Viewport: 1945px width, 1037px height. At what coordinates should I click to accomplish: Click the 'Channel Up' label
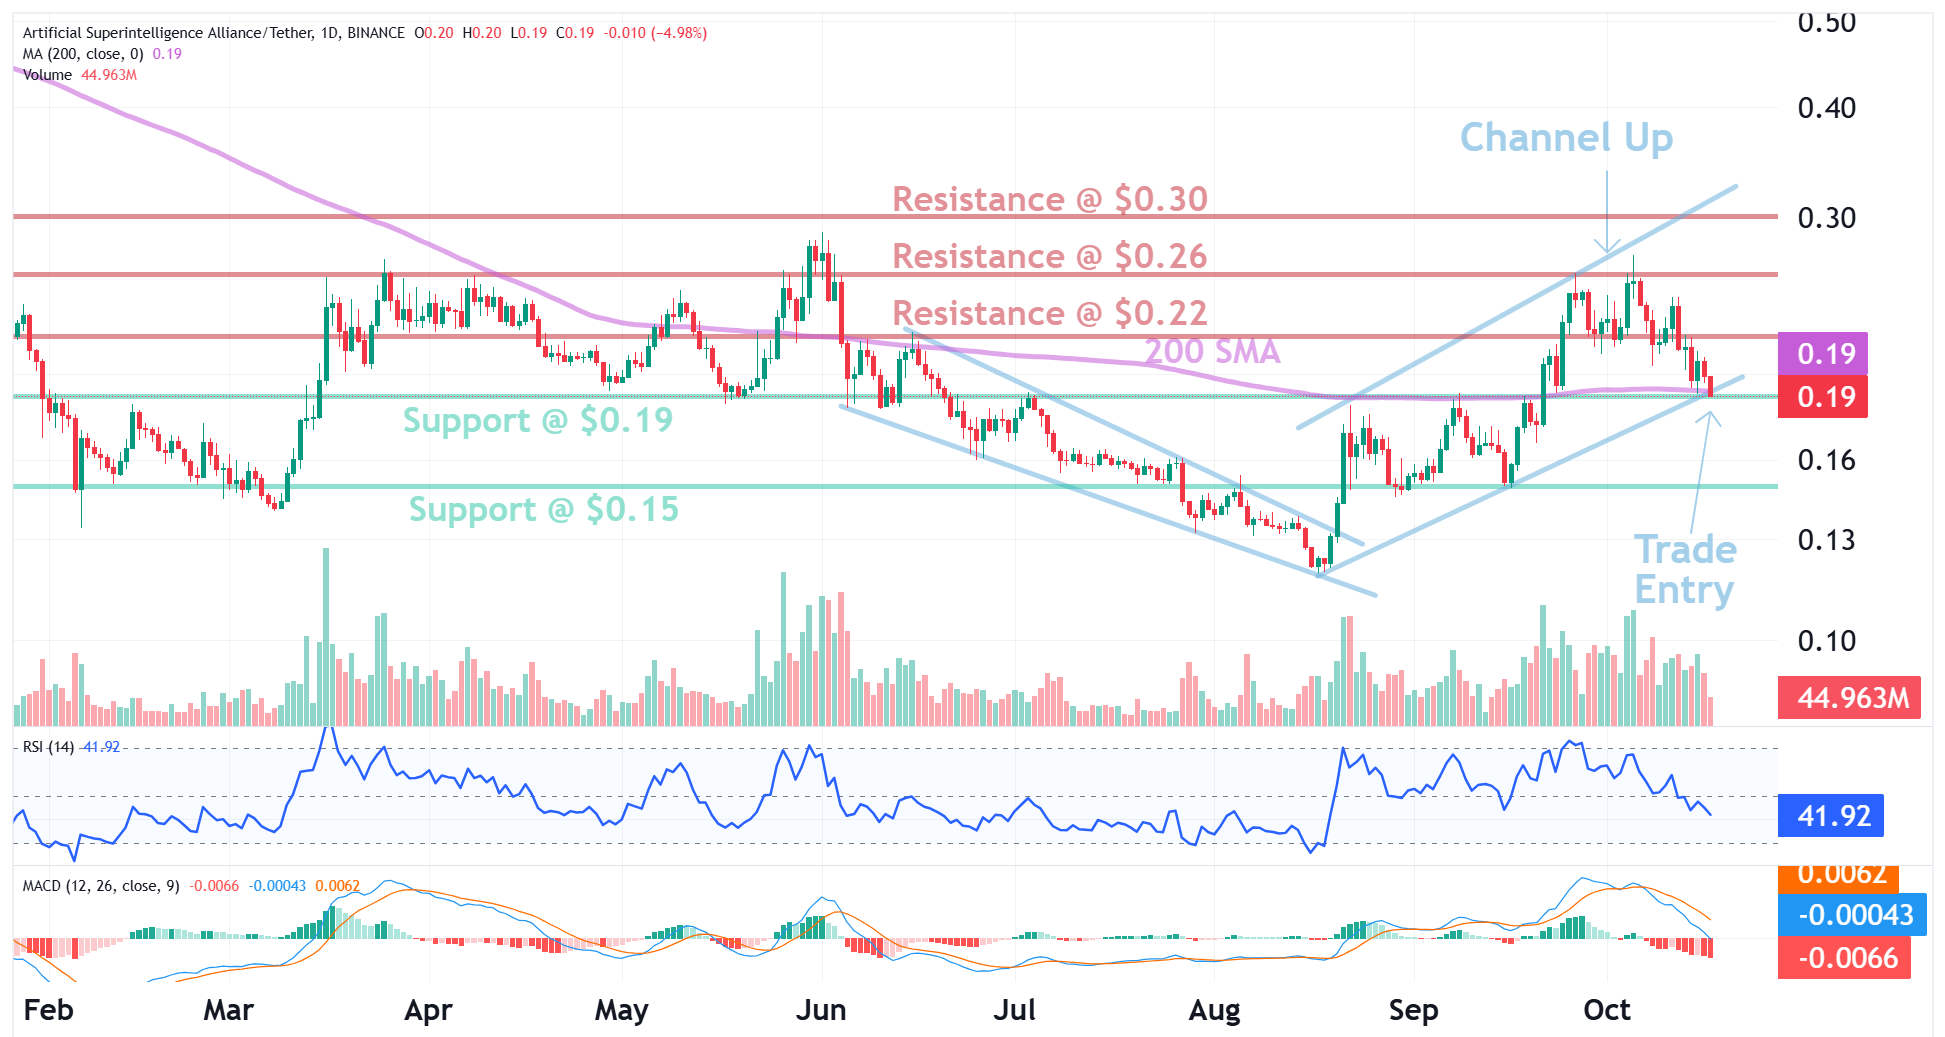[x=1566, y=138]
